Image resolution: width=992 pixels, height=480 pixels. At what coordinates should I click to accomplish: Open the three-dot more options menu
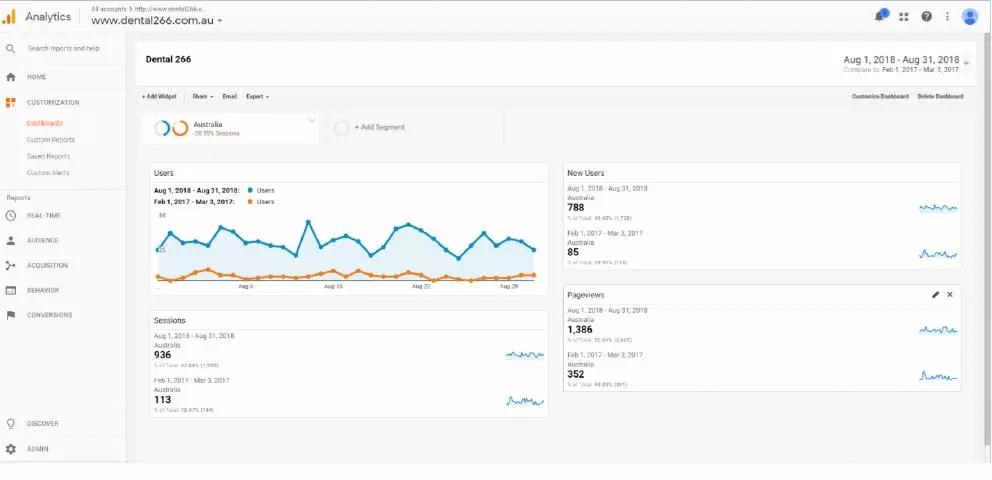pos(947,16)
